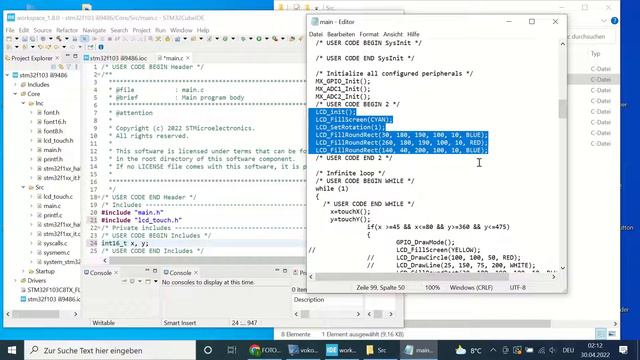Close the first Console tab
640x360 pixels.
pyautogui.click(x=116, y=273)
